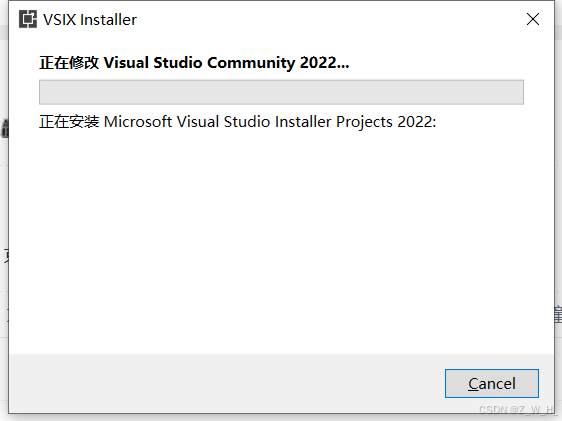Click the partially hidden dark glyph behind left edge

click(5, 129)
